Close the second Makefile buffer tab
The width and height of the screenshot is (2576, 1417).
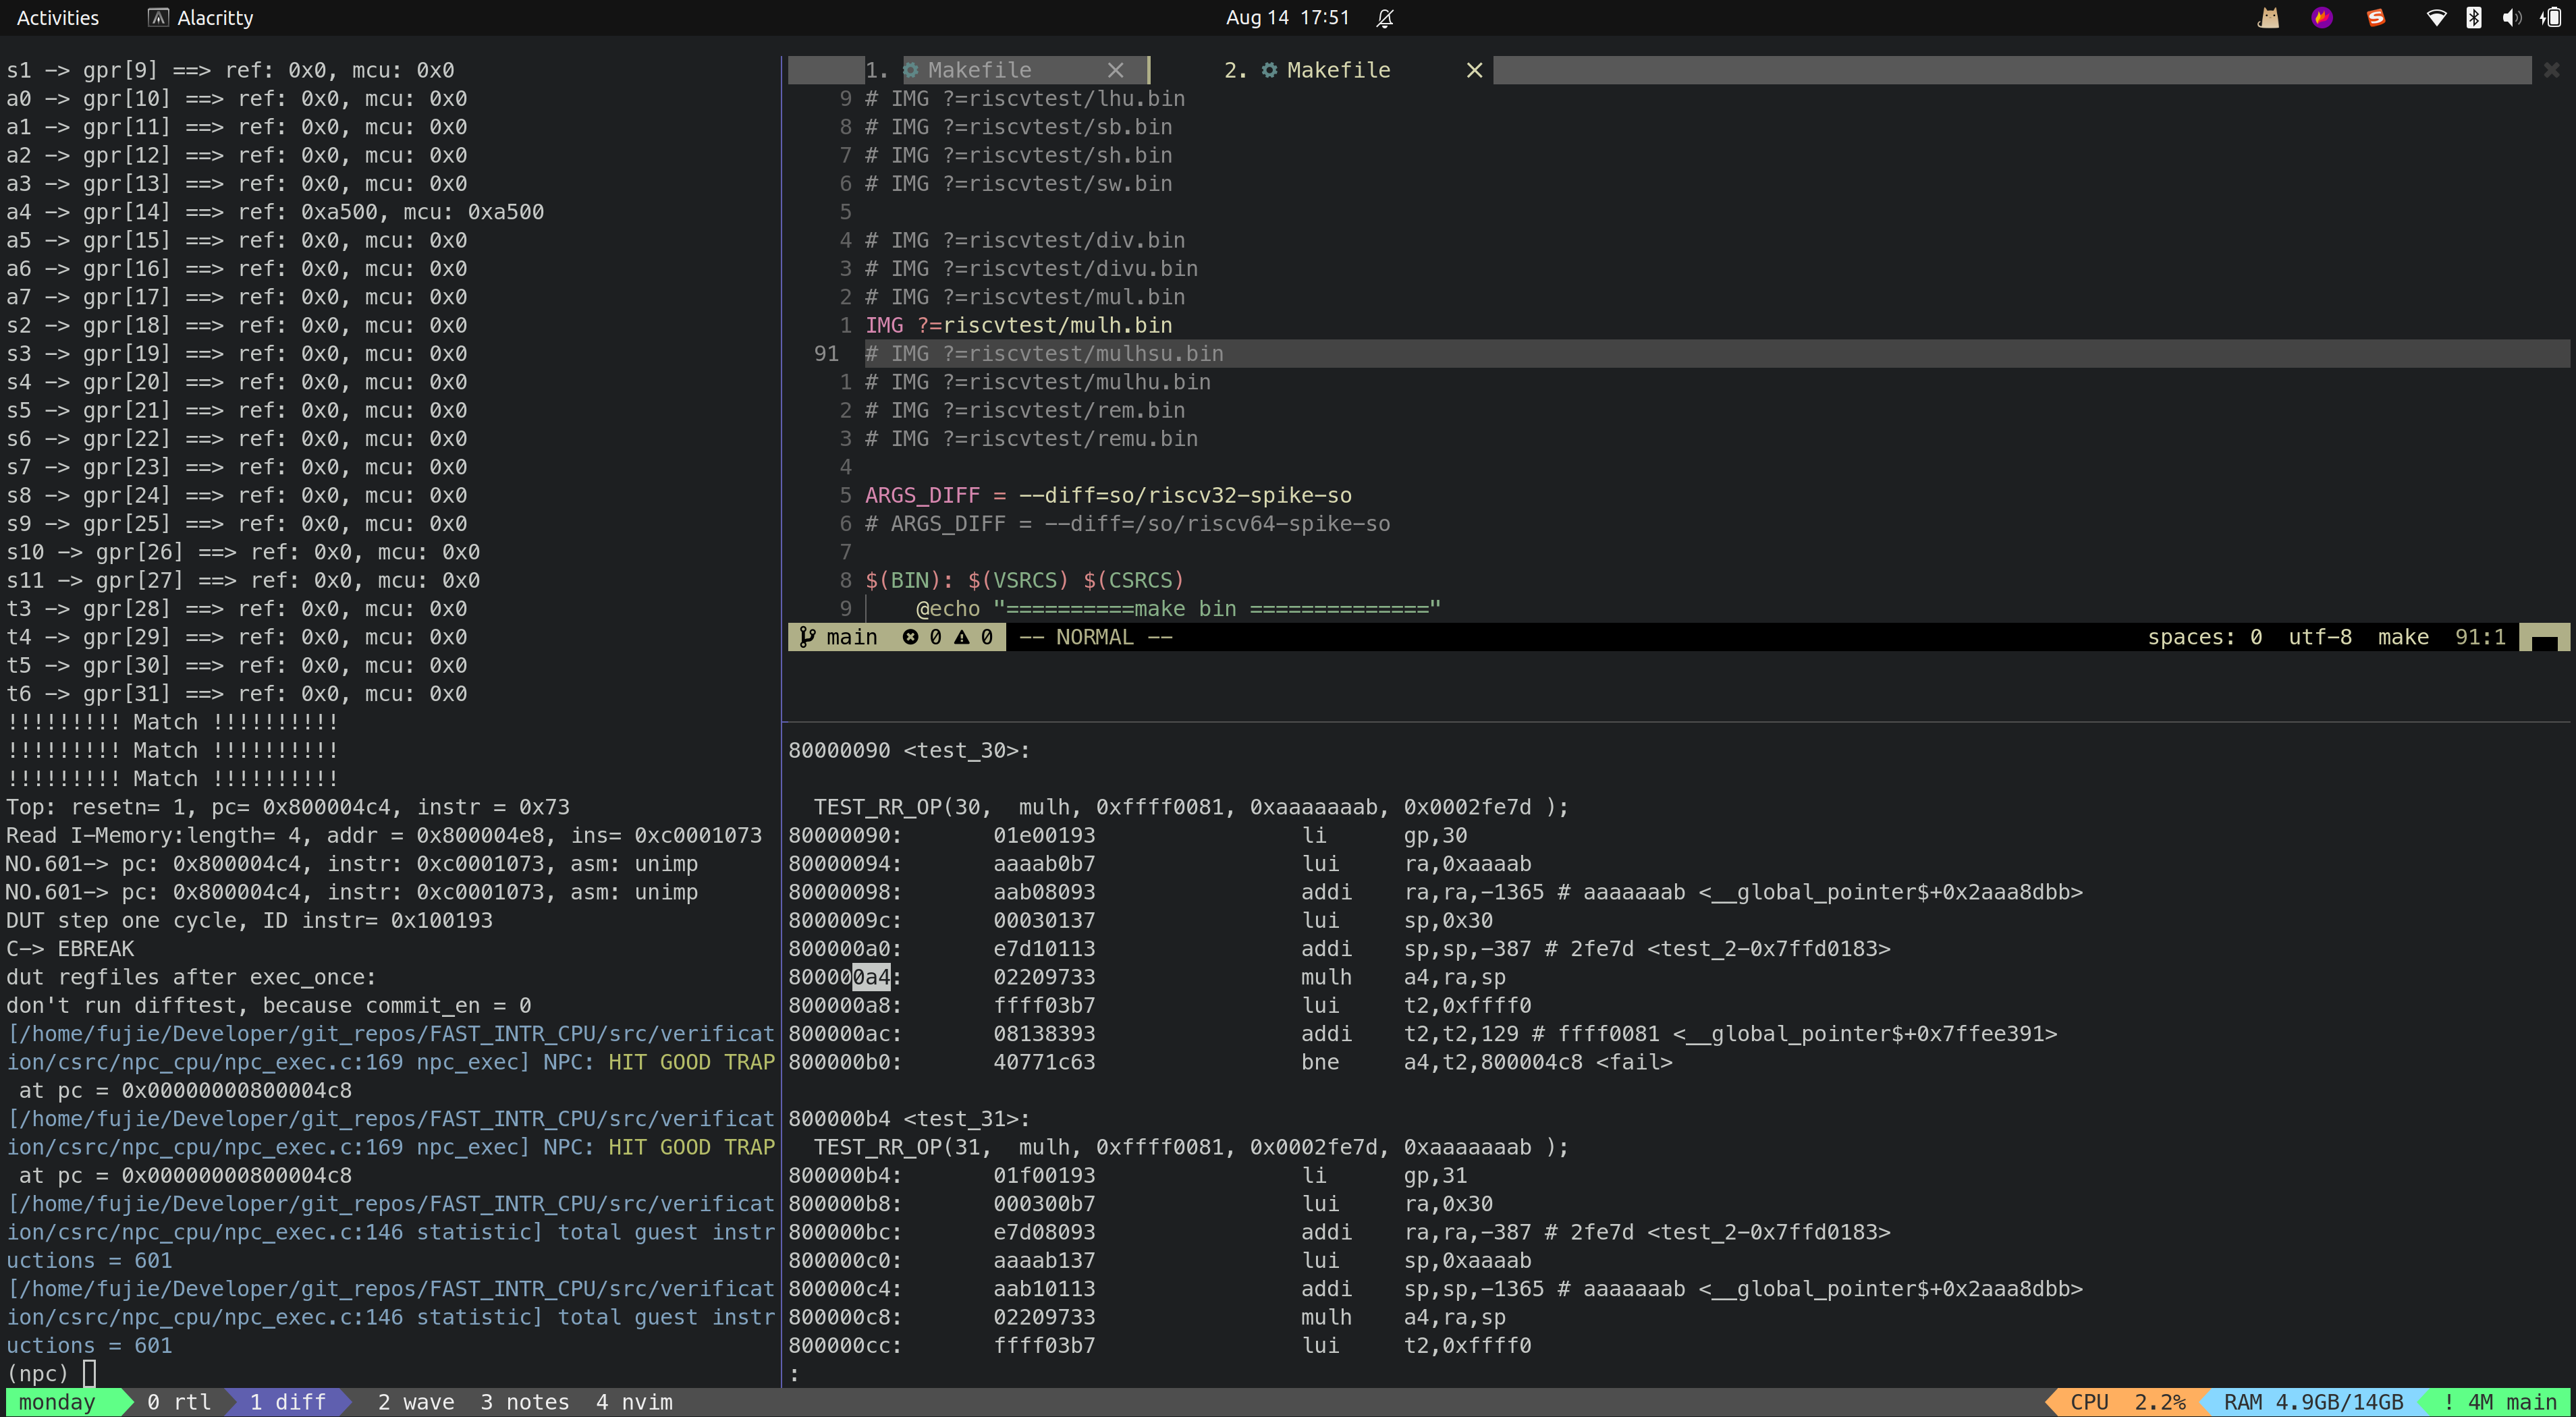point(1474,70)
